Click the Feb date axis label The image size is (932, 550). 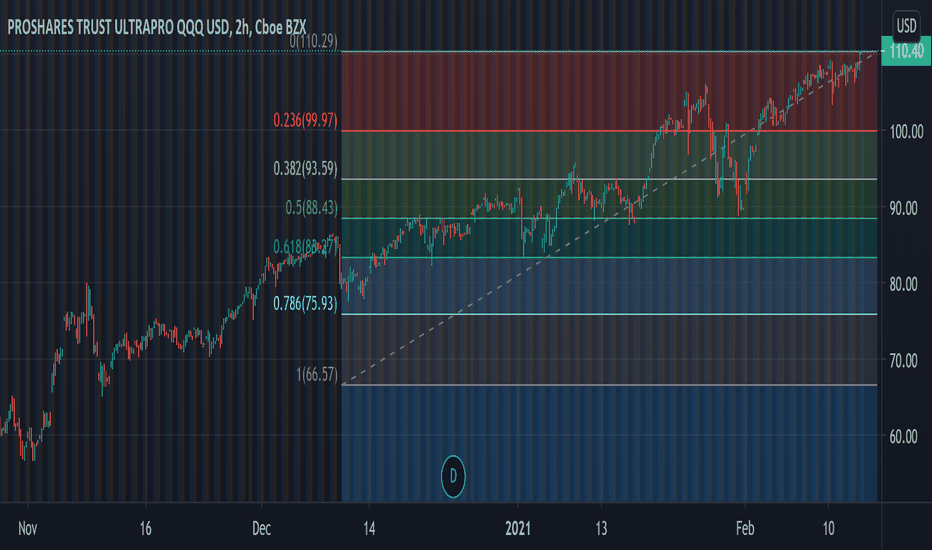pos(745,529)
